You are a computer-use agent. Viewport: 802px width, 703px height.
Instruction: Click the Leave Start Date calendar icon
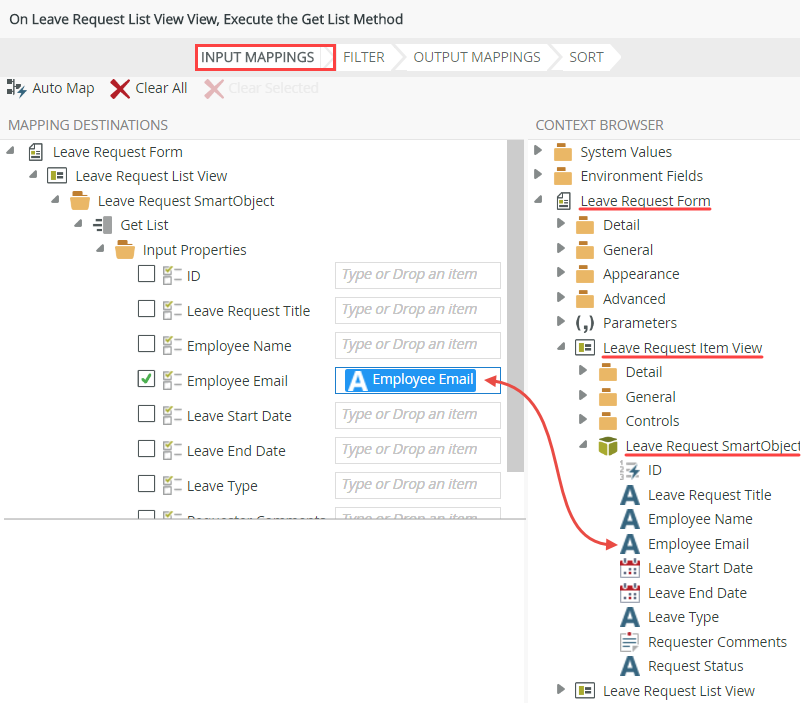[628, 568]
